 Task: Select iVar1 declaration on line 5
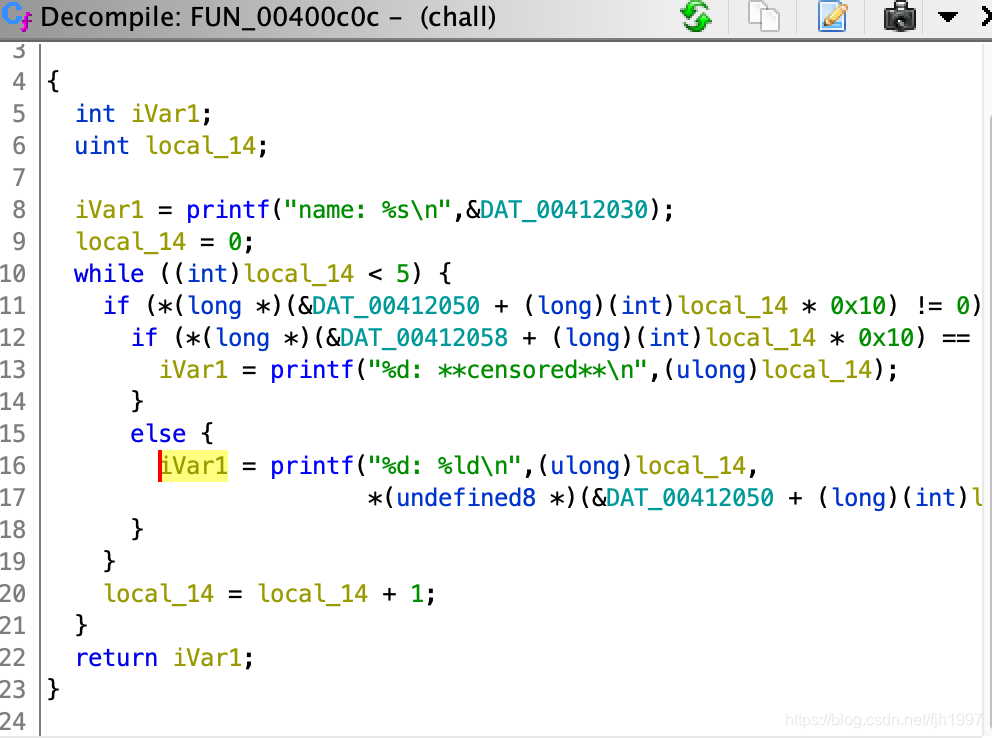166,114
